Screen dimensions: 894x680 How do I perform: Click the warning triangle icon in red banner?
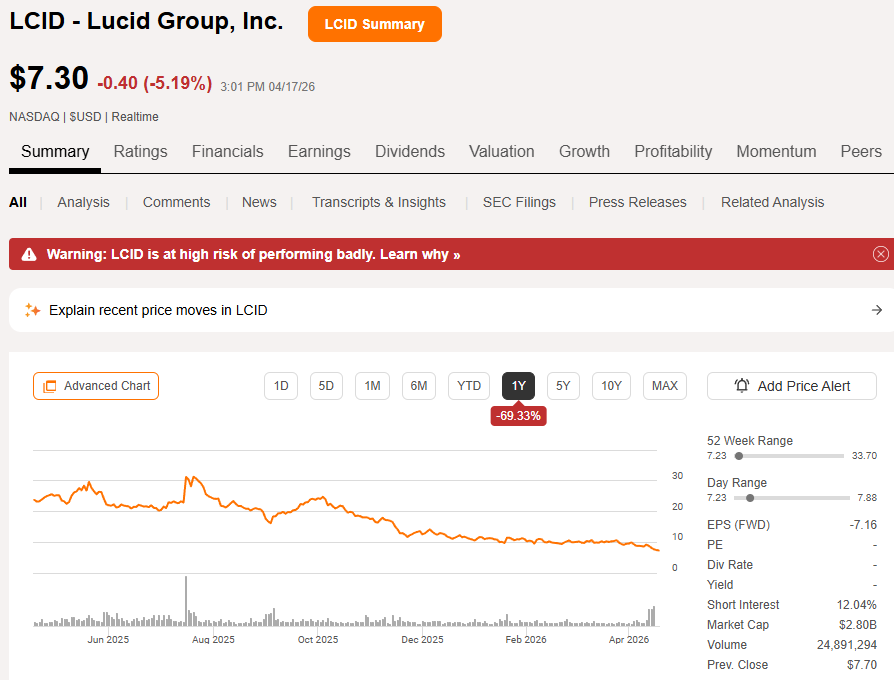click(x=29, y=254)
